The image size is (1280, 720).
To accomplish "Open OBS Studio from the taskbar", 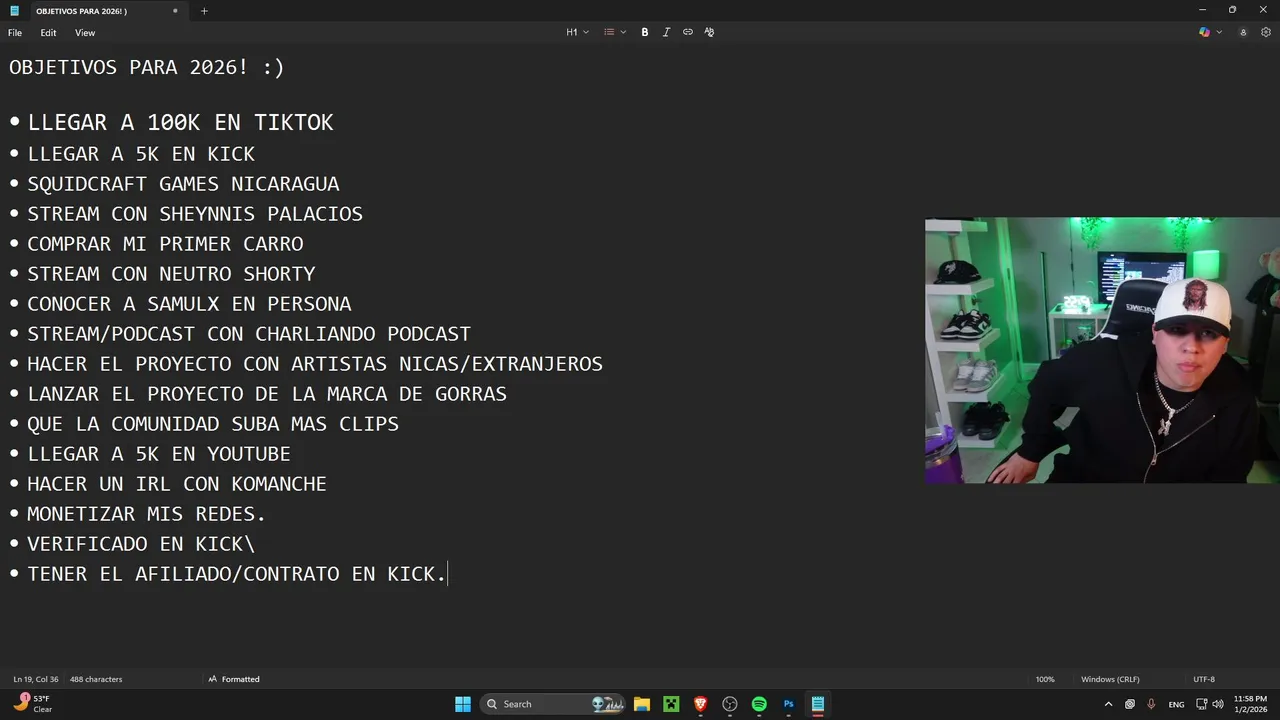I will point(730,704).
